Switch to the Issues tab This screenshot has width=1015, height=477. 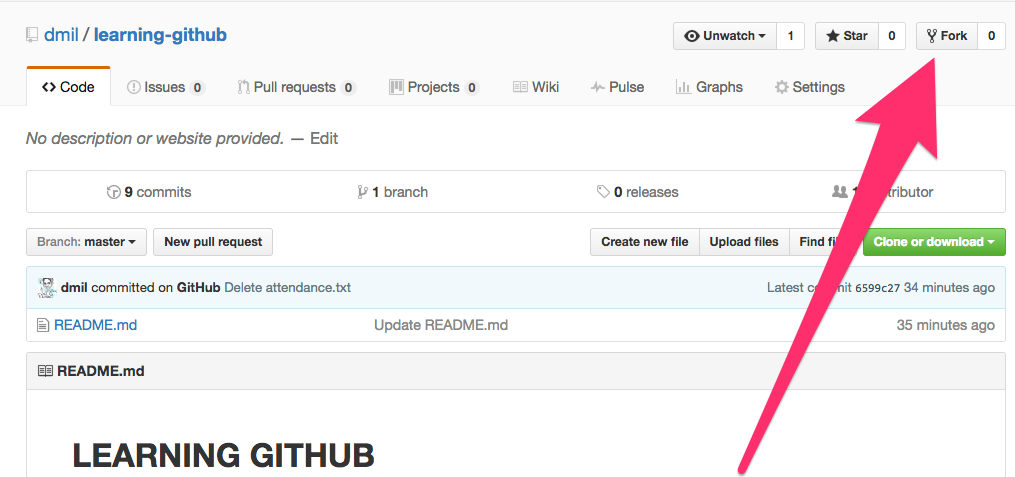click(166, 87)
